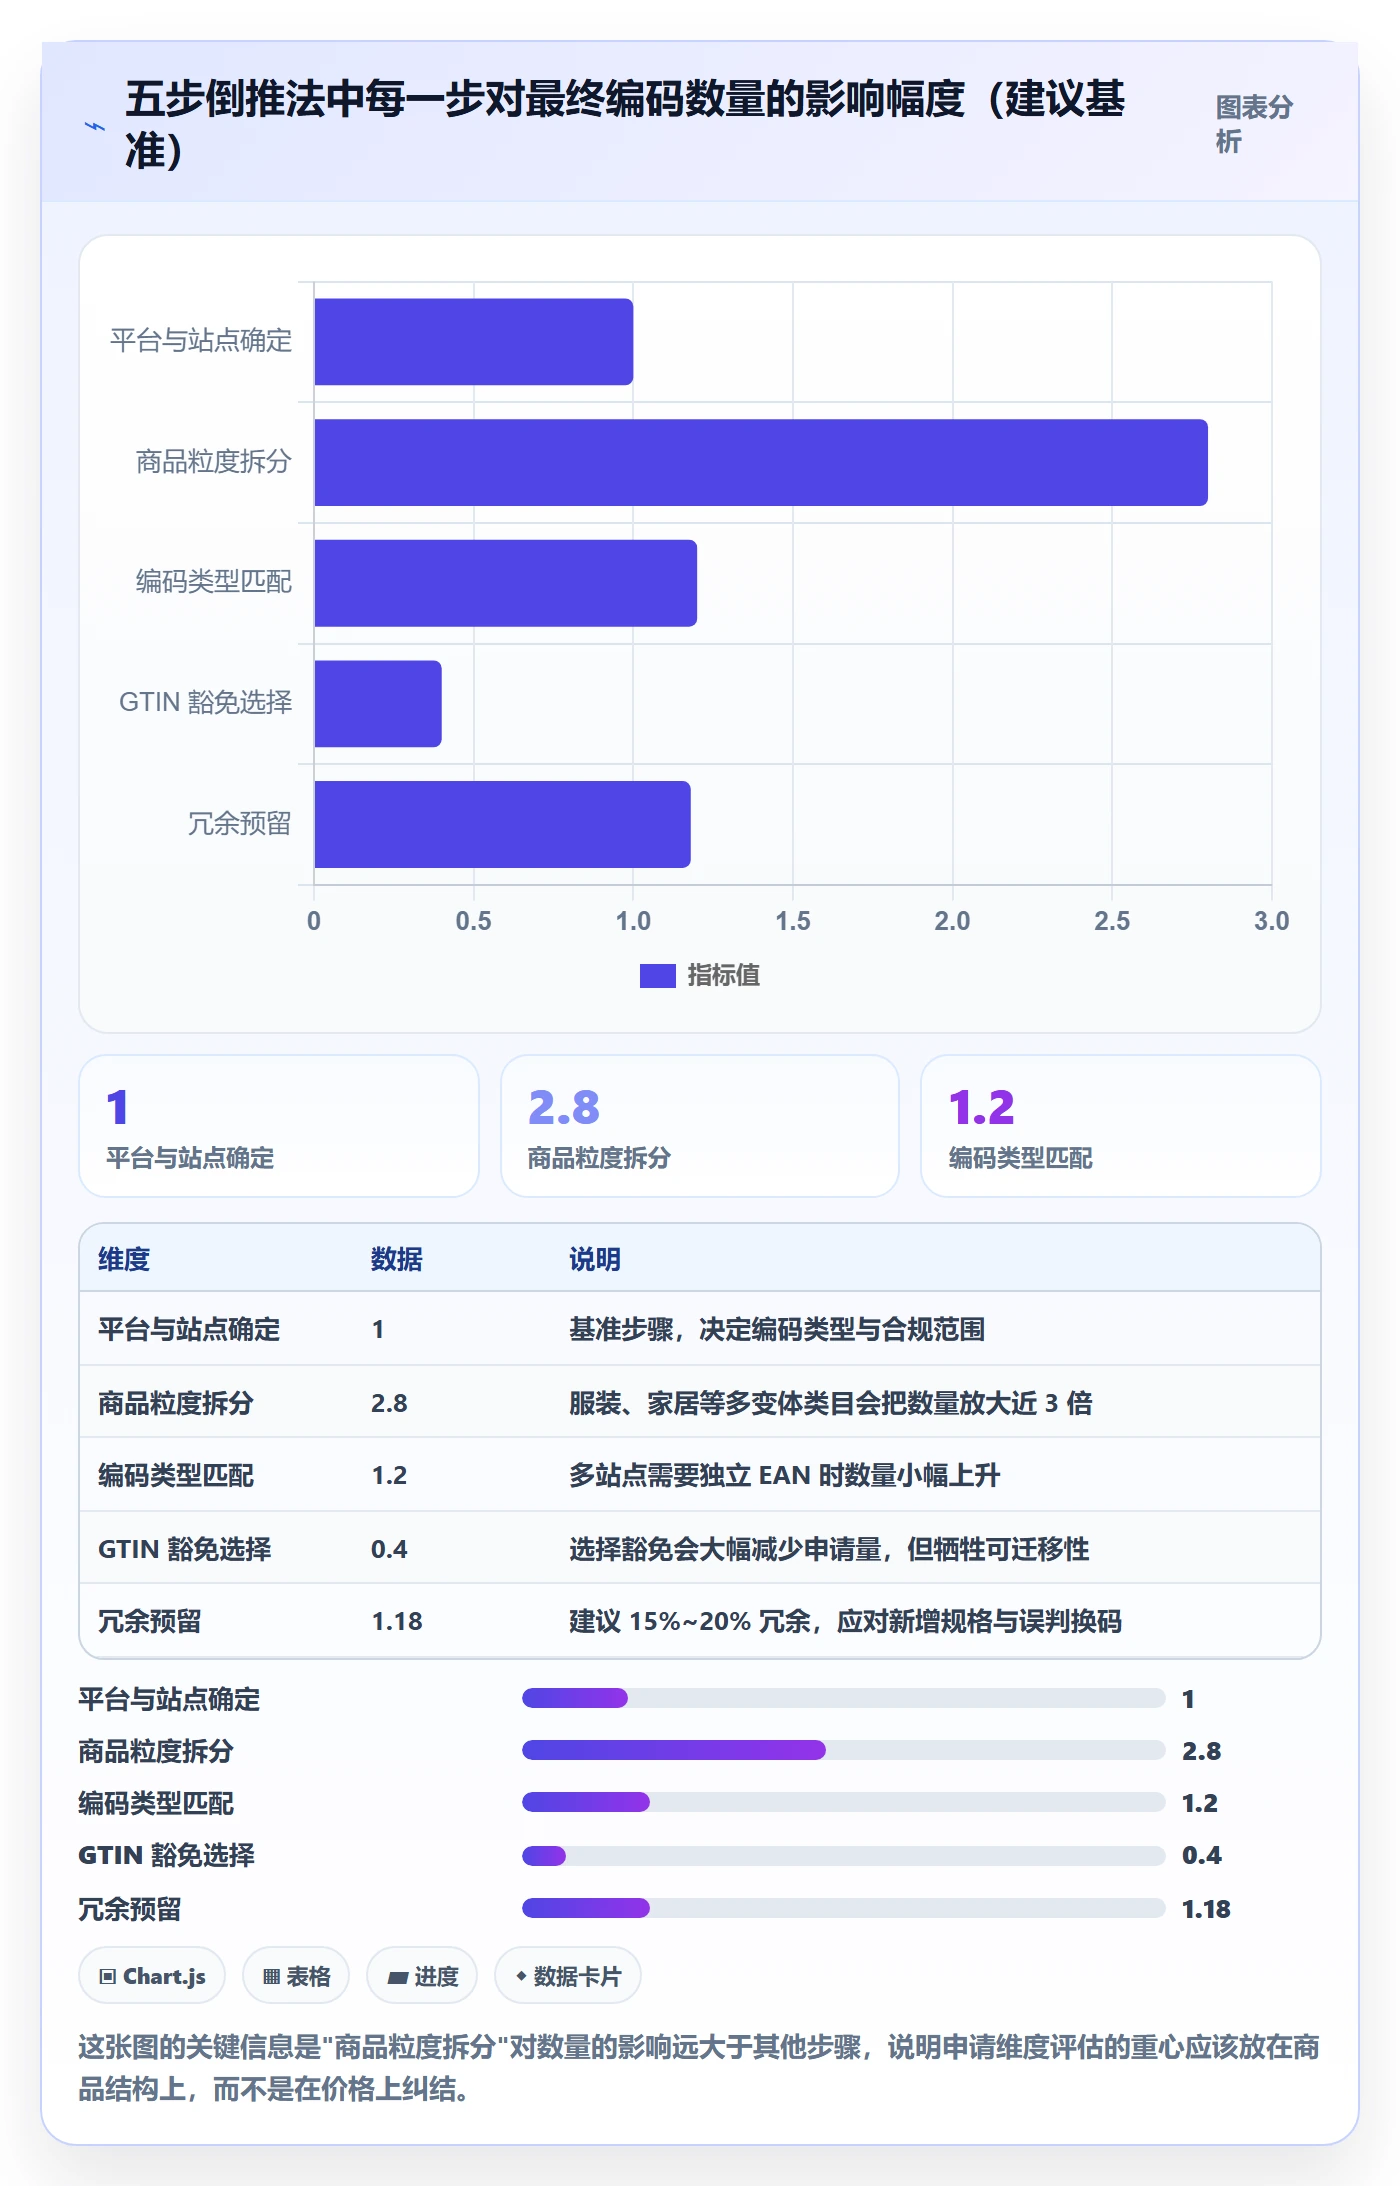Click the 商品粒度拆分 progress bar
Image resolution: width=1400 pixels, height=2186 pixels.
coord(844,1750)
